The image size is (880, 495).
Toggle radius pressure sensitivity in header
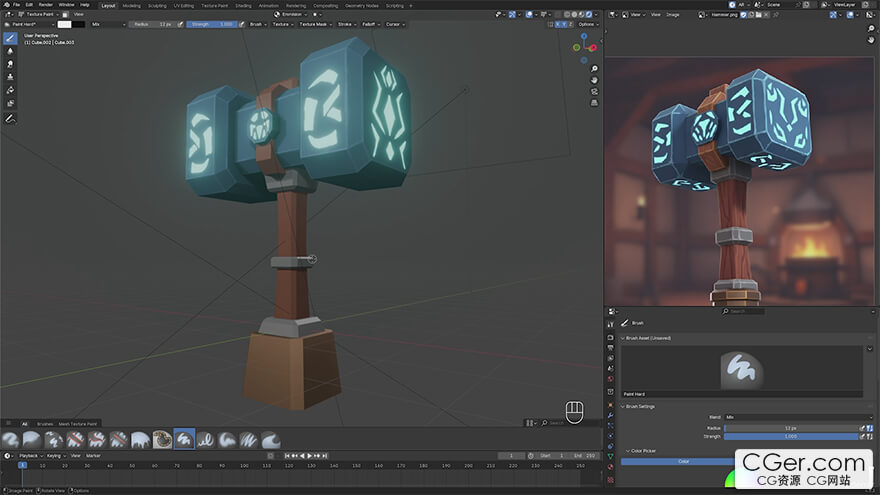tap(178, 24)
